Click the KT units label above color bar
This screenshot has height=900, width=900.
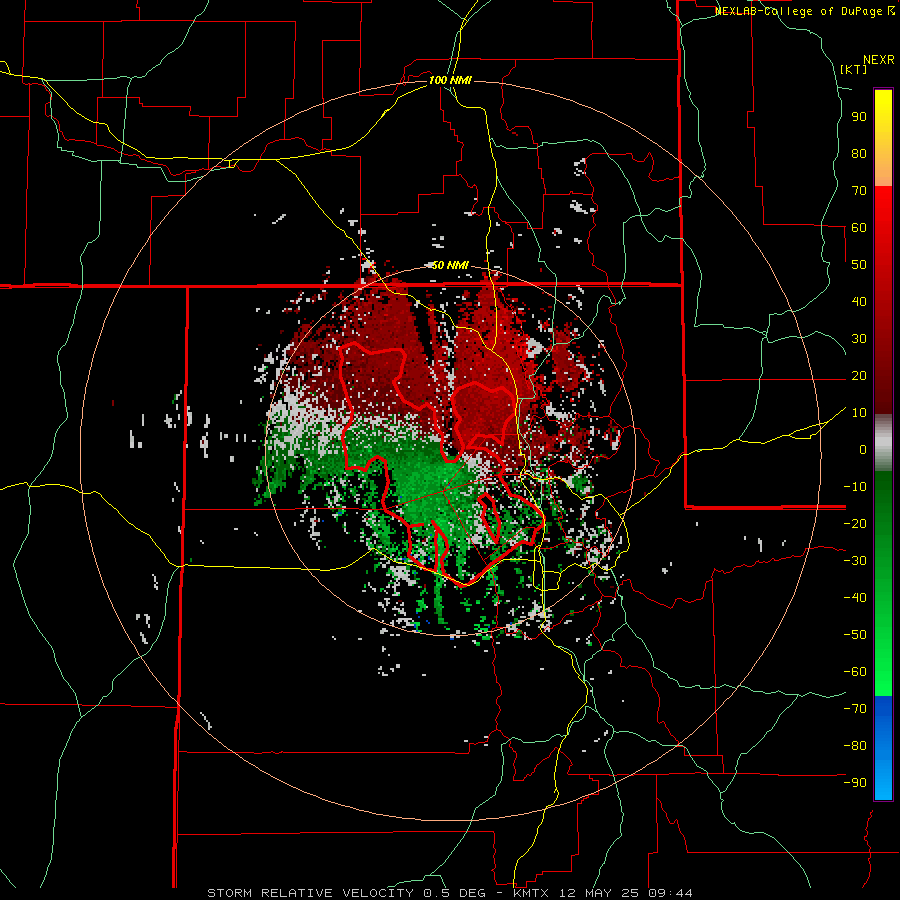coord(854,69)
